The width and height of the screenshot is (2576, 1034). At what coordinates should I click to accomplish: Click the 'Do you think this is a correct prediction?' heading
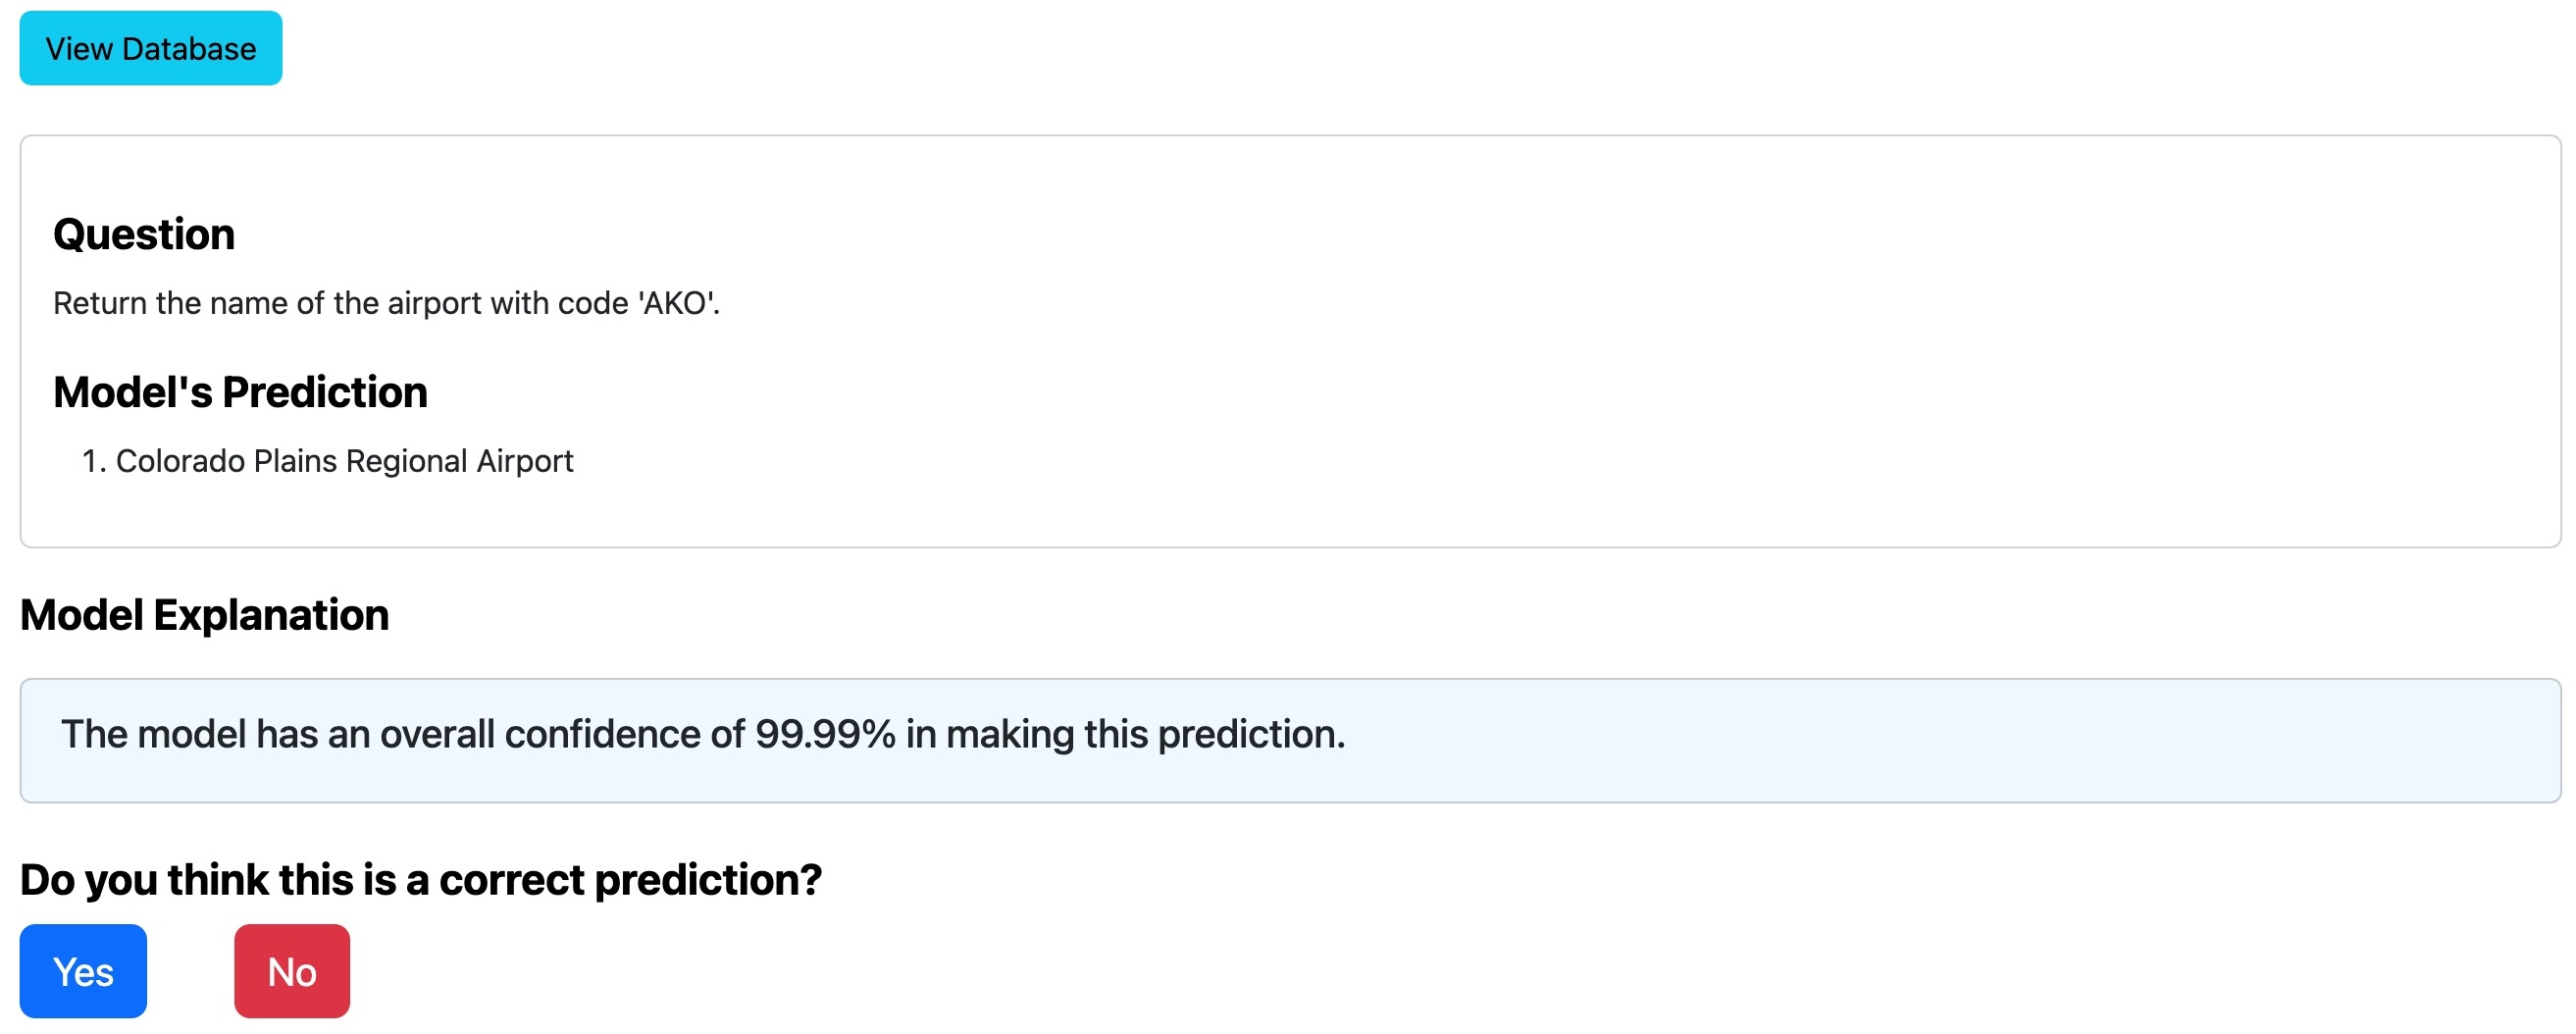pos(420,880)
